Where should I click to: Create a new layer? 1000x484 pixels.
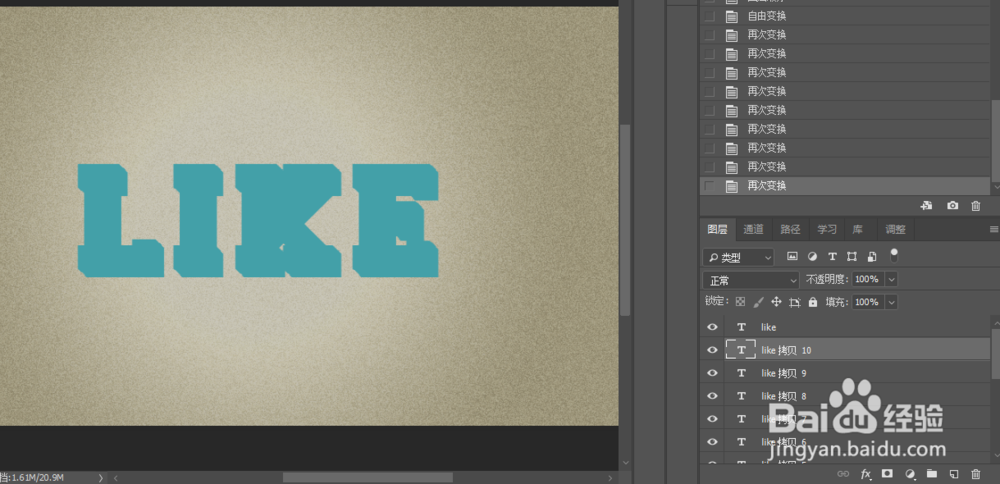(953, 474)
